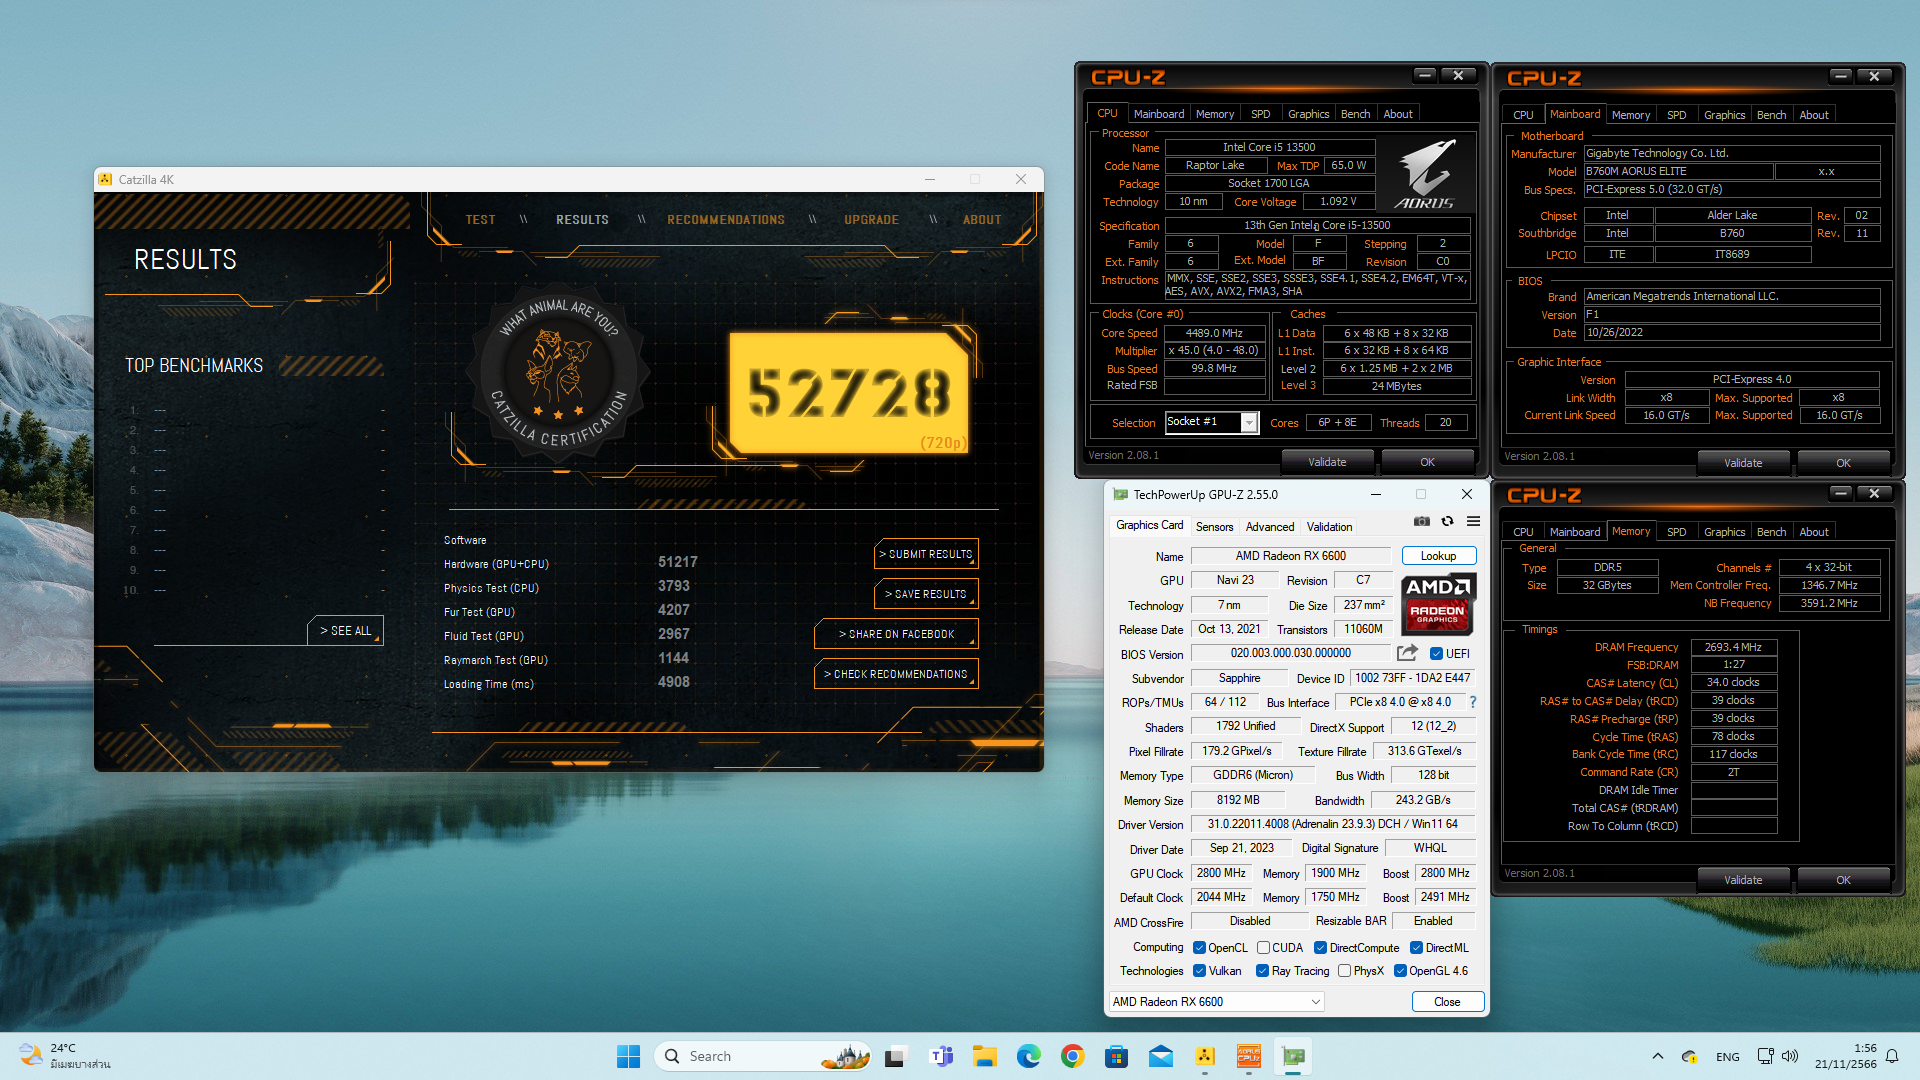The width and height of the screenshot is (1920, 1080).
Task: Open the GPU-Z hamburger menu
Action: (x=1473, y=521)
